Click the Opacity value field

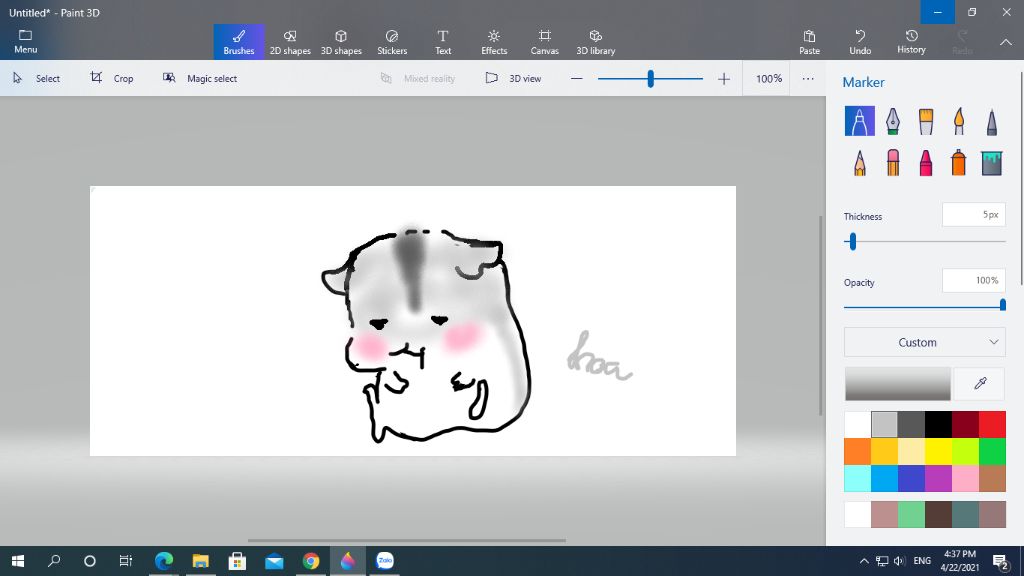[x=974, y=281]
